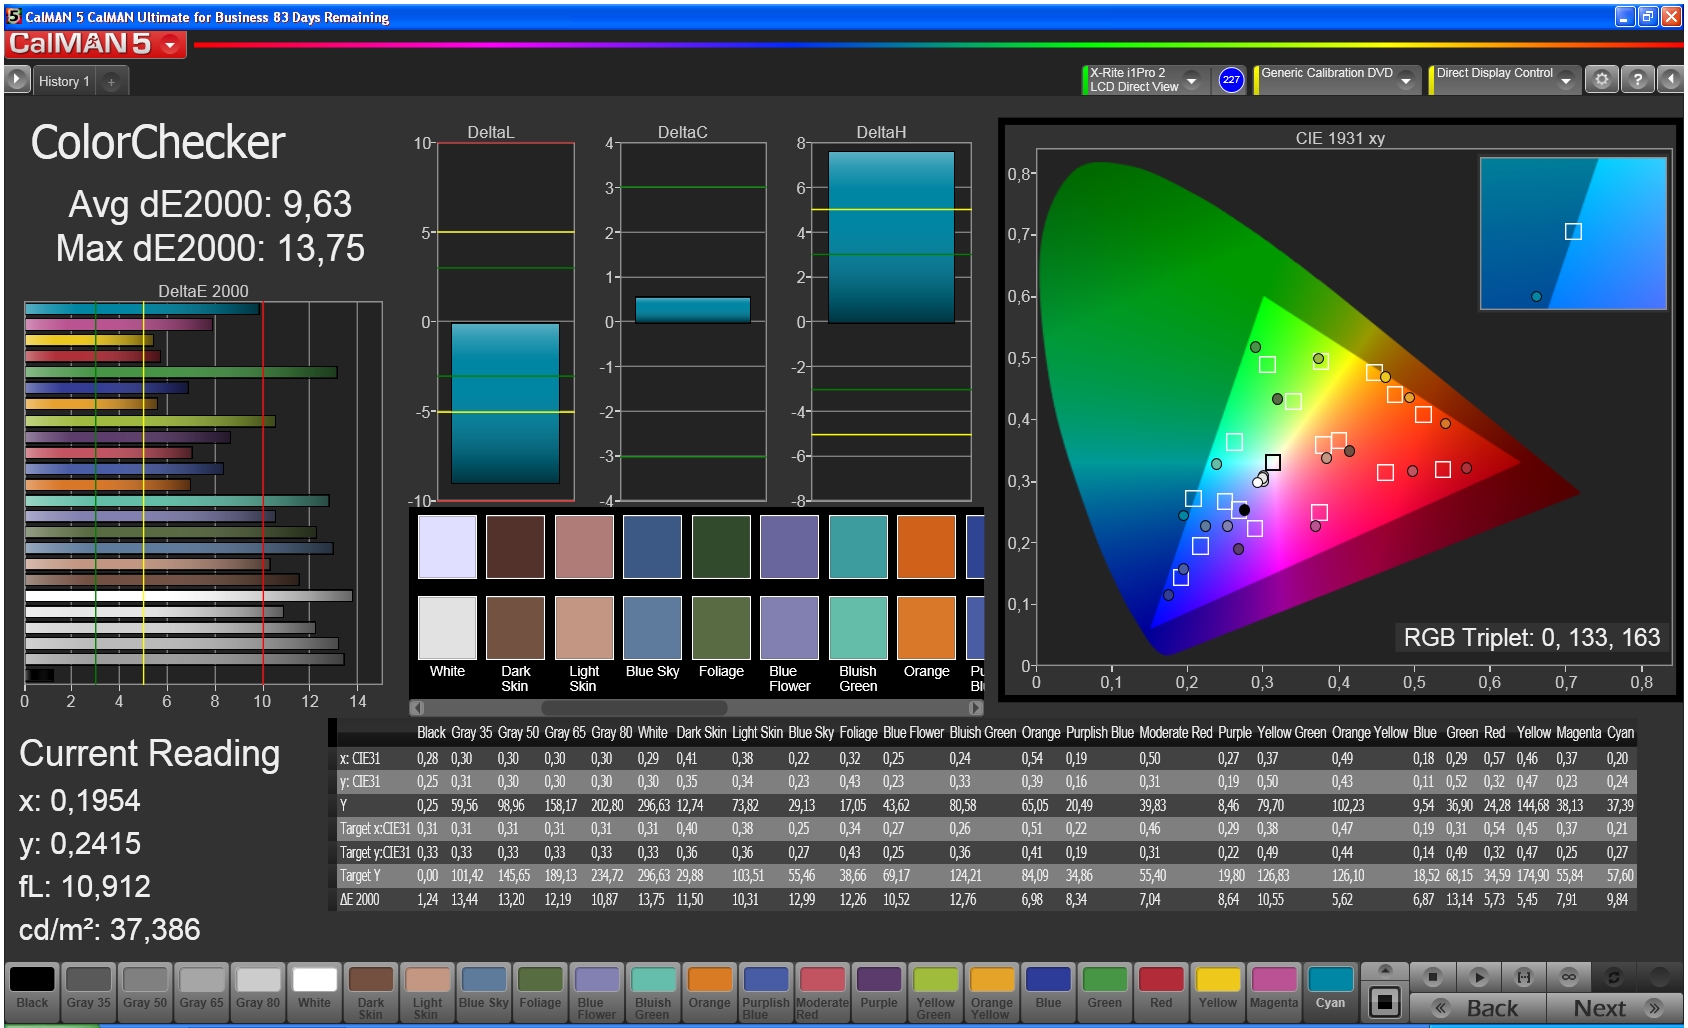Select the Moderate Red patch button

tap(822, 992)
